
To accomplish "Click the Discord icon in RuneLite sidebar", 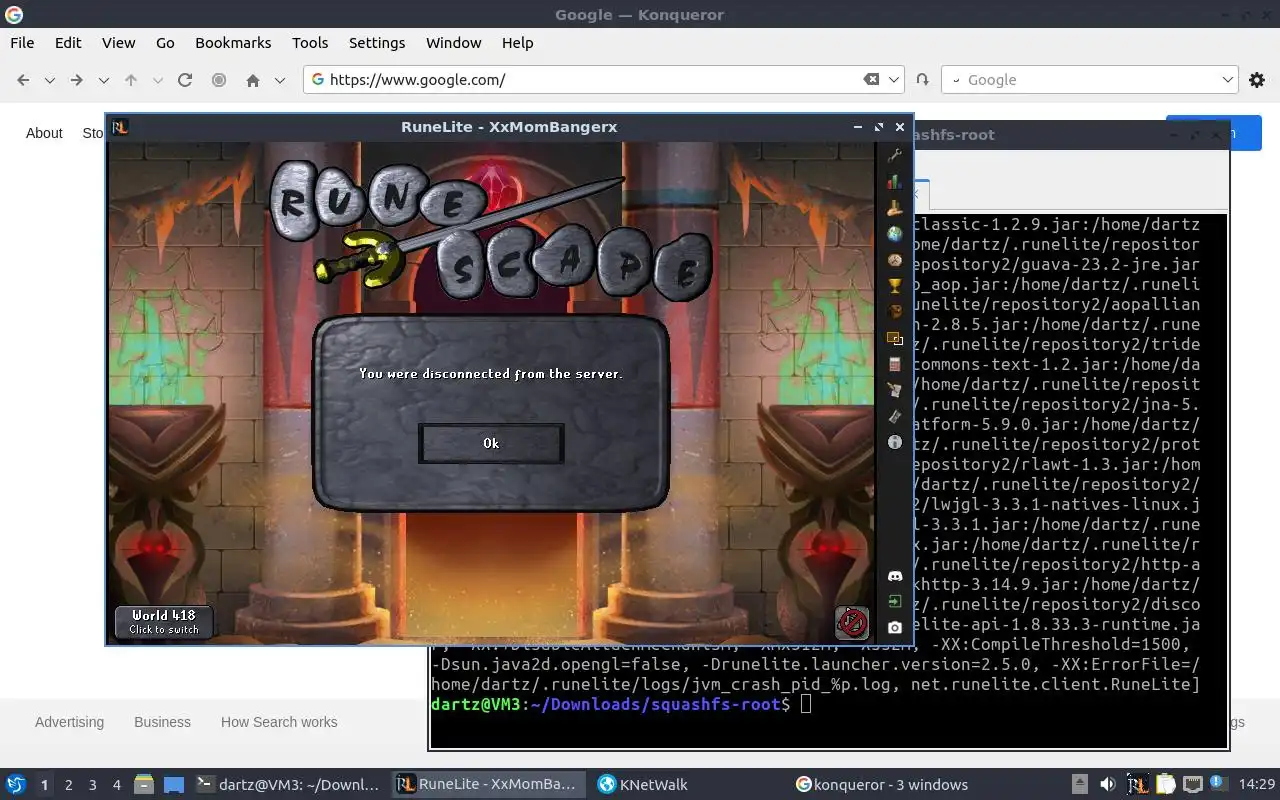I will (894, 576).
